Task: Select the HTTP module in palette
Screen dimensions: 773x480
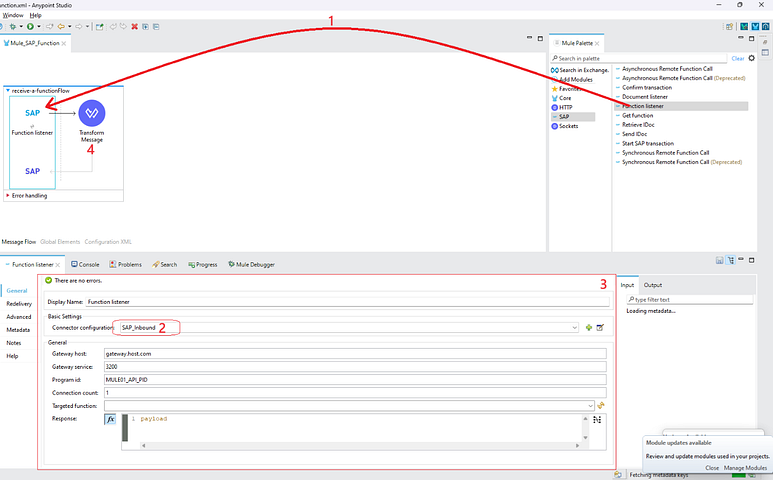Action: coord(562,107)
